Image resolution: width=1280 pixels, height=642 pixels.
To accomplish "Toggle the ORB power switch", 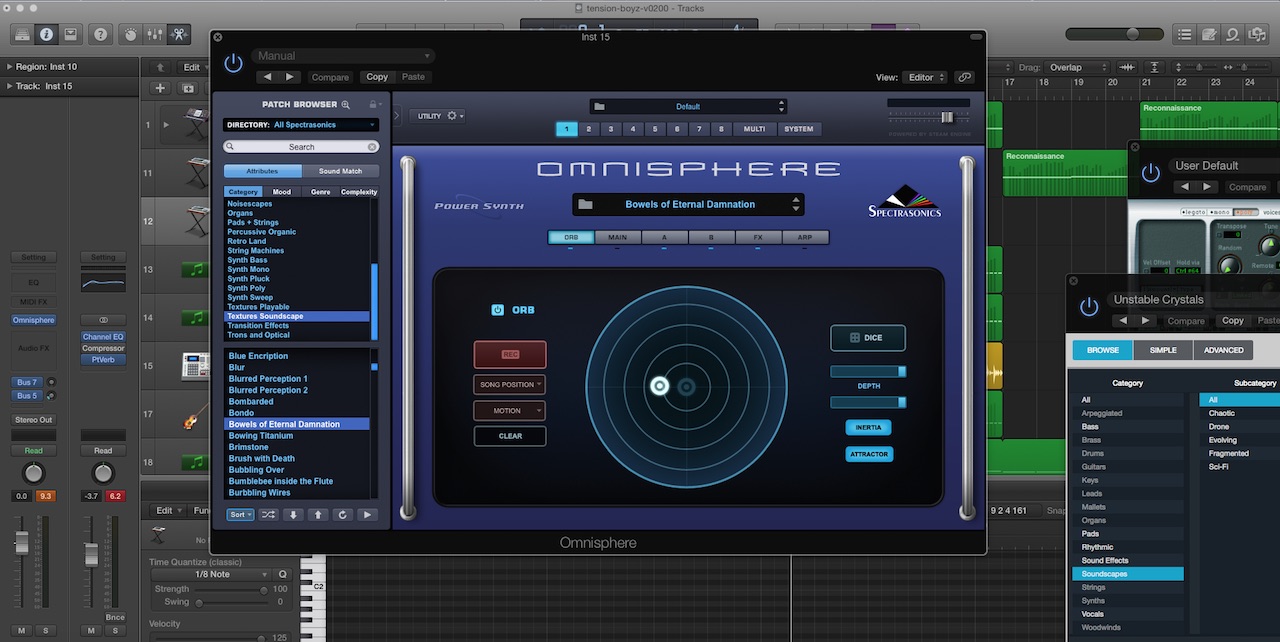I will point(497,310).
